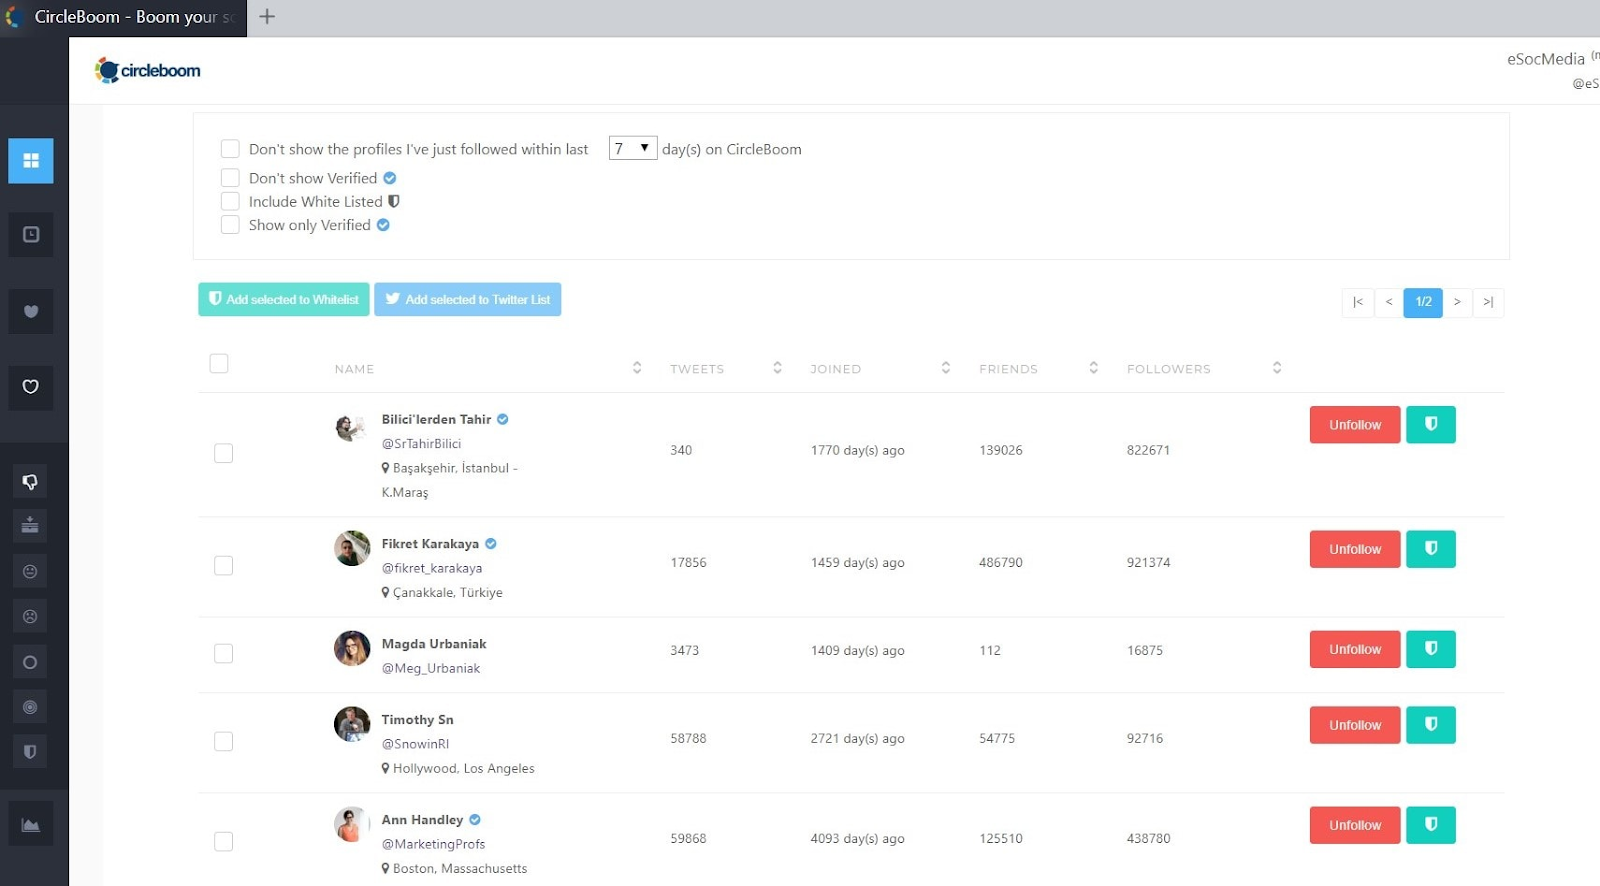Viewport: 1600px width, 886px height.
Task: Unfollow Ann Handley
Action: (1355, 825)
